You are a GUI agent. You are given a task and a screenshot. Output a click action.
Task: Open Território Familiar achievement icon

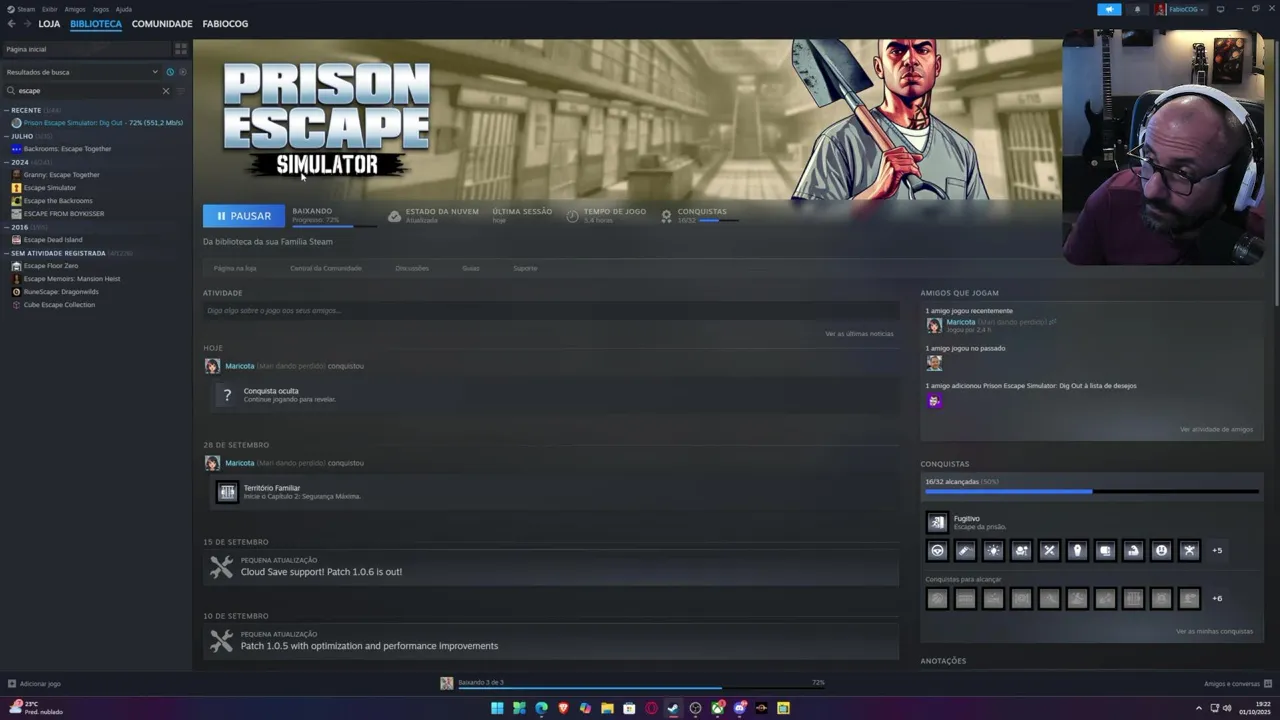(227, 492)
